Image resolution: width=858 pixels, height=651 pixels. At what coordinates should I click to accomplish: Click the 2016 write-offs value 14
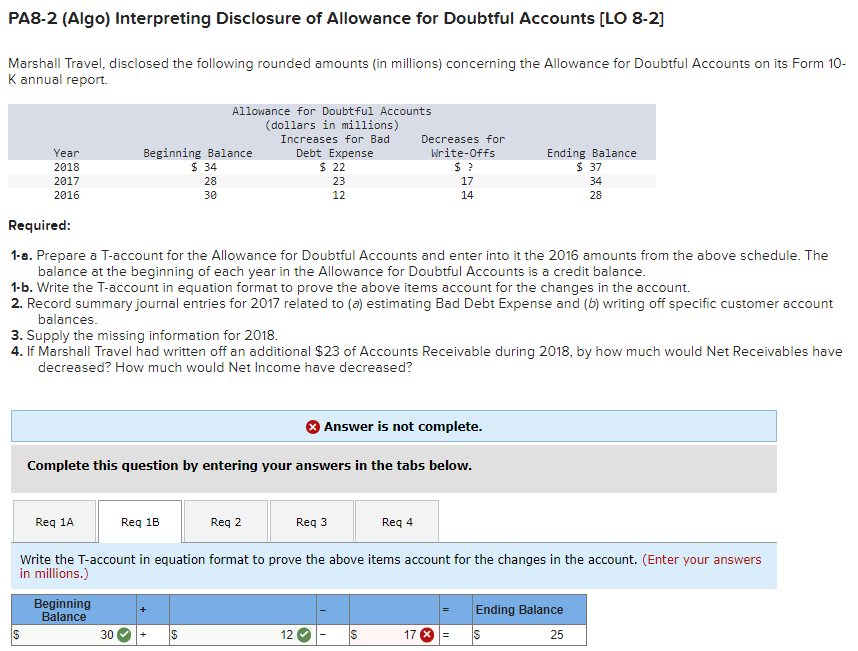(x=467, y=195)
